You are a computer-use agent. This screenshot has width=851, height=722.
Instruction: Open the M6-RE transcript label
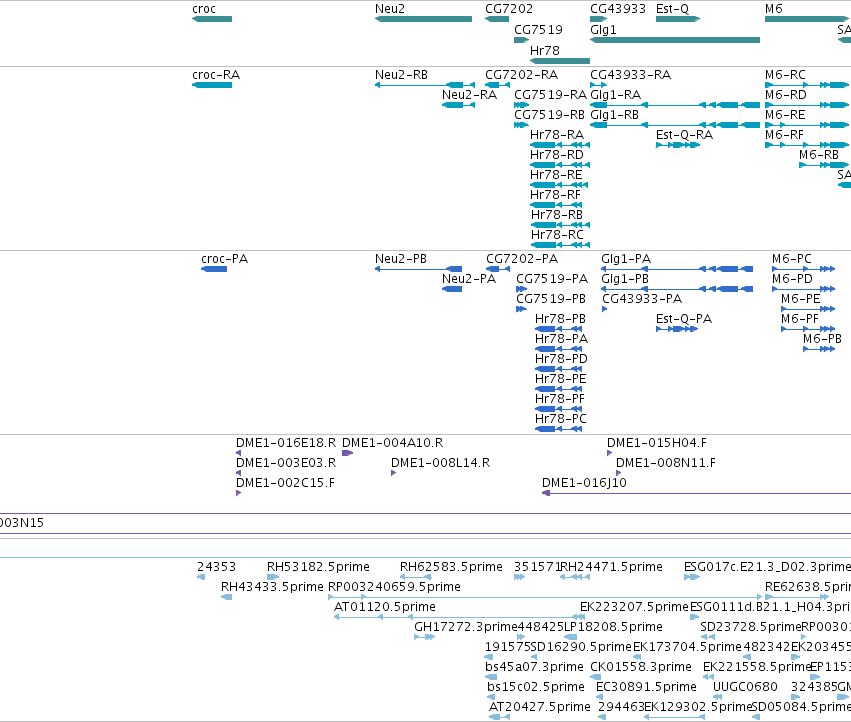[x=785, y=115]
